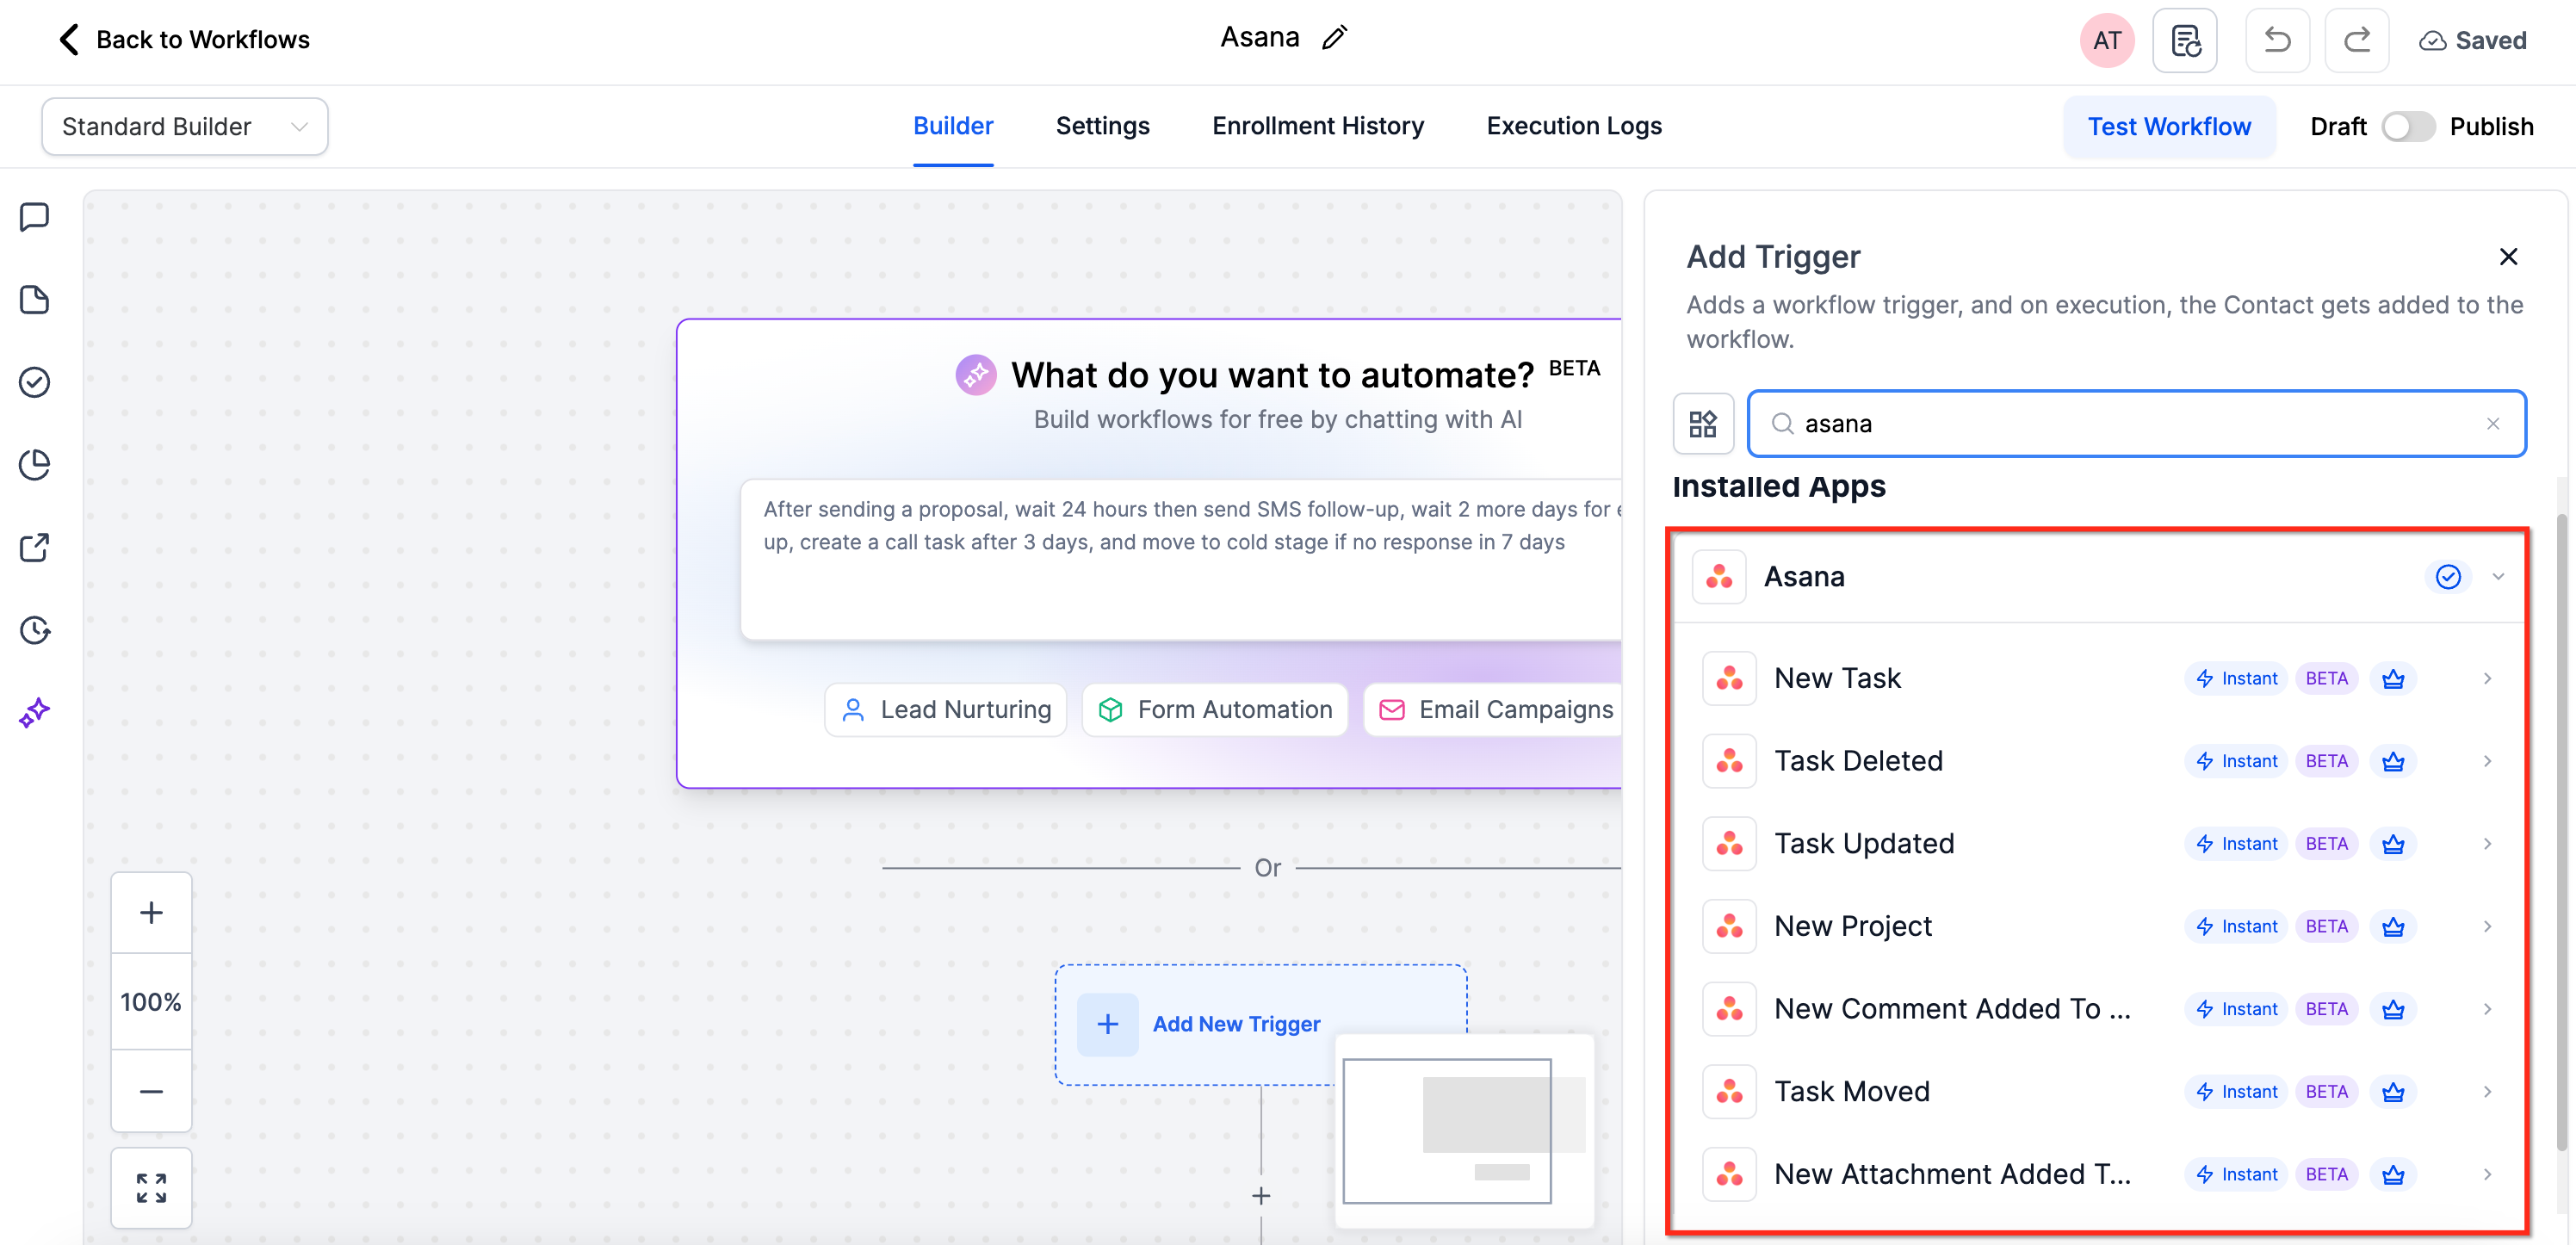Open the AI sparkle icon in left sidebar
The height and width of the screenshot is (1245, 2576).
coord(35,713)
